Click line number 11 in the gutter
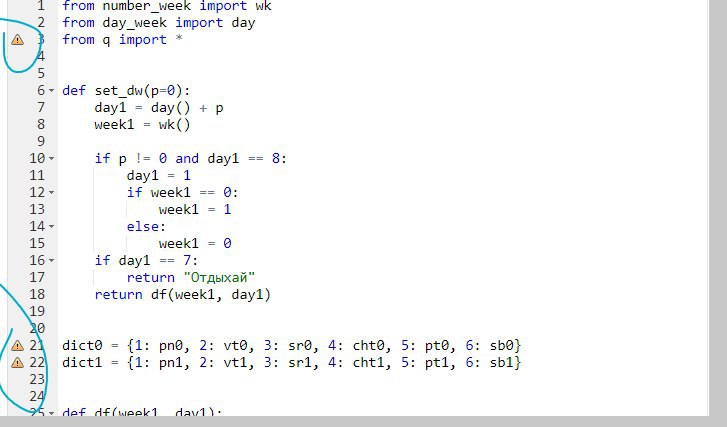Image resolution: width=727 pixels, height=427 pixels. 37,175
